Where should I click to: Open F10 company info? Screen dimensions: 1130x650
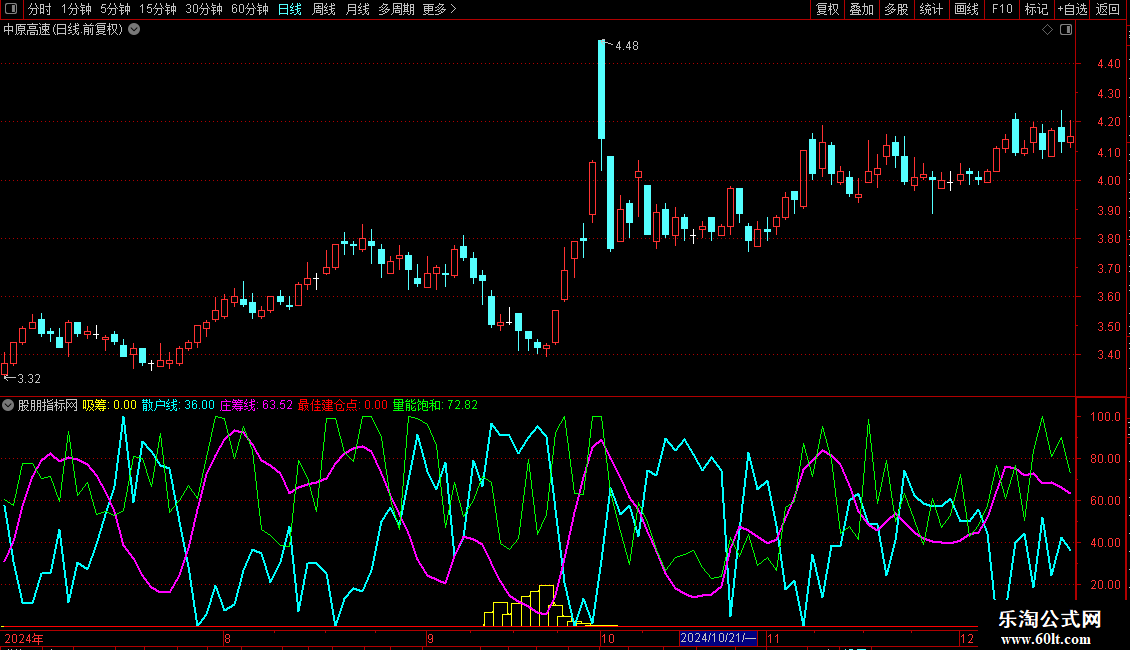(1002, 9)
